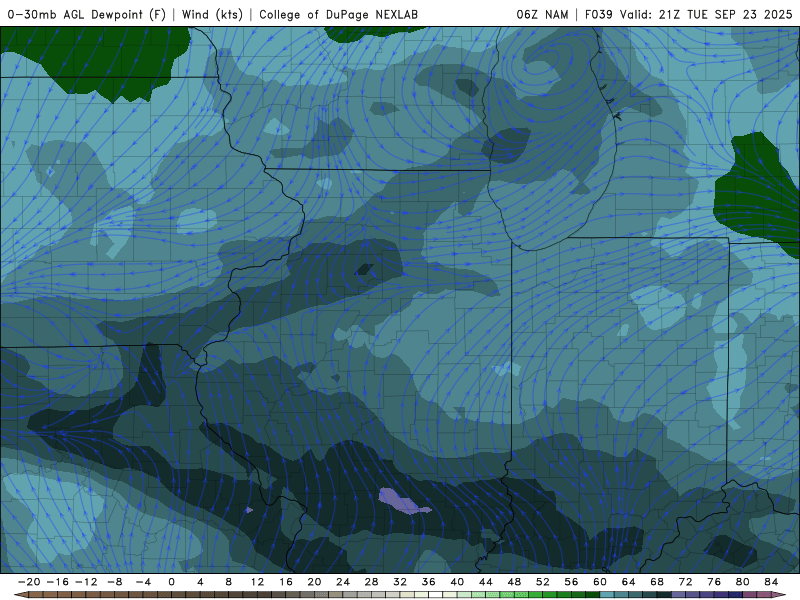Click the "College of DuPage NEXLAB" label
The height and width of the screenshot is (600, 800).
coord(338,14)
